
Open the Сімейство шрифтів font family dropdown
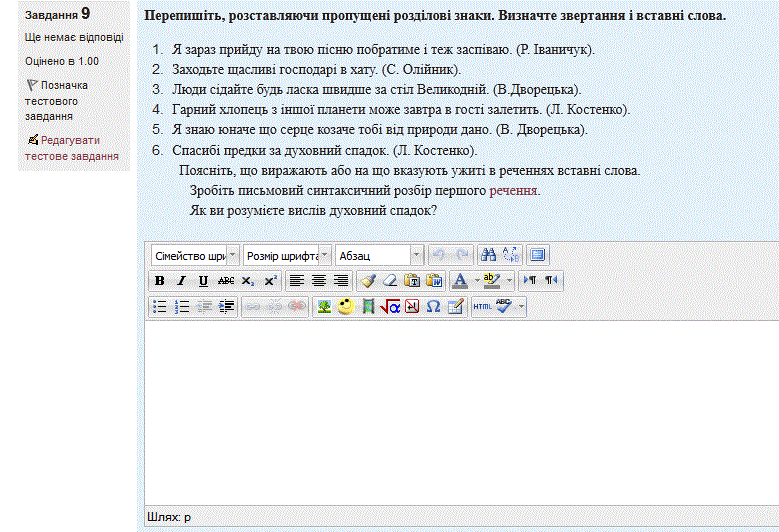[195, 255]
